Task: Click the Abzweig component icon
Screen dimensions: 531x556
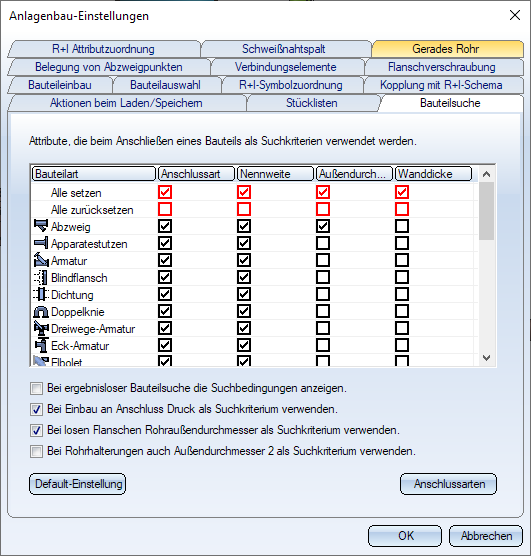Action: (41, 226)
